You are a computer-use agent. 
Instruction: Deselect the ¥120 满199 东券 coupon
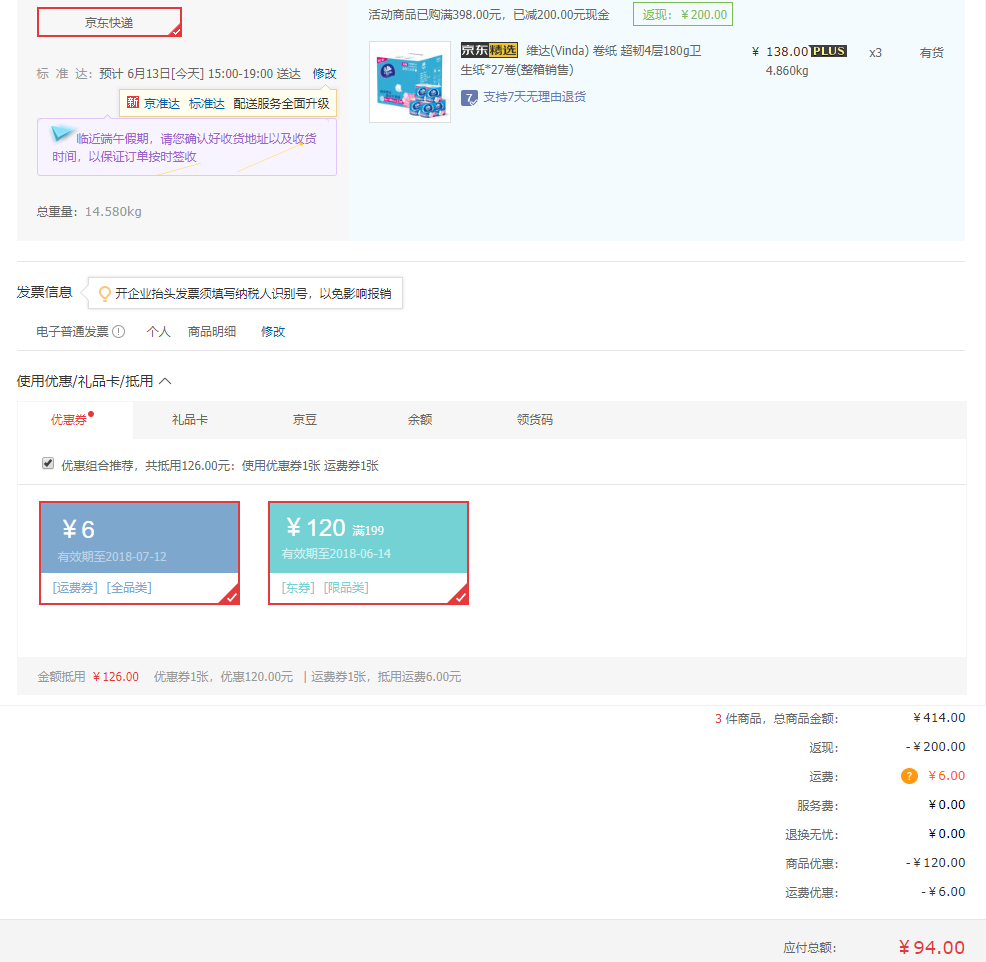[x=368, y=553]
